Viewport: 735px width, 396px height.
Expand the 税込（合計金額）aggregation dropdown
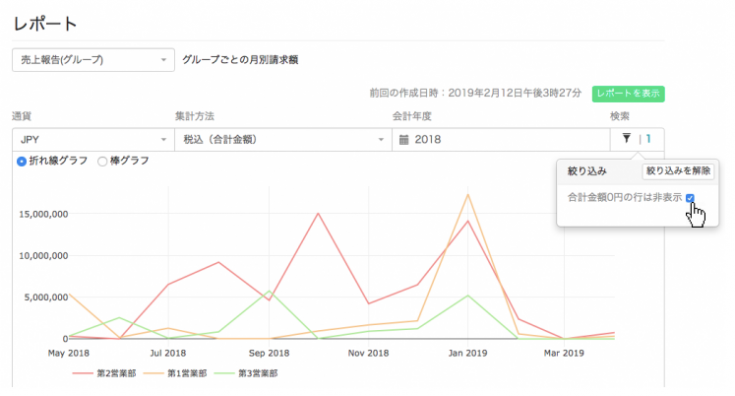[x=283, y=140]
